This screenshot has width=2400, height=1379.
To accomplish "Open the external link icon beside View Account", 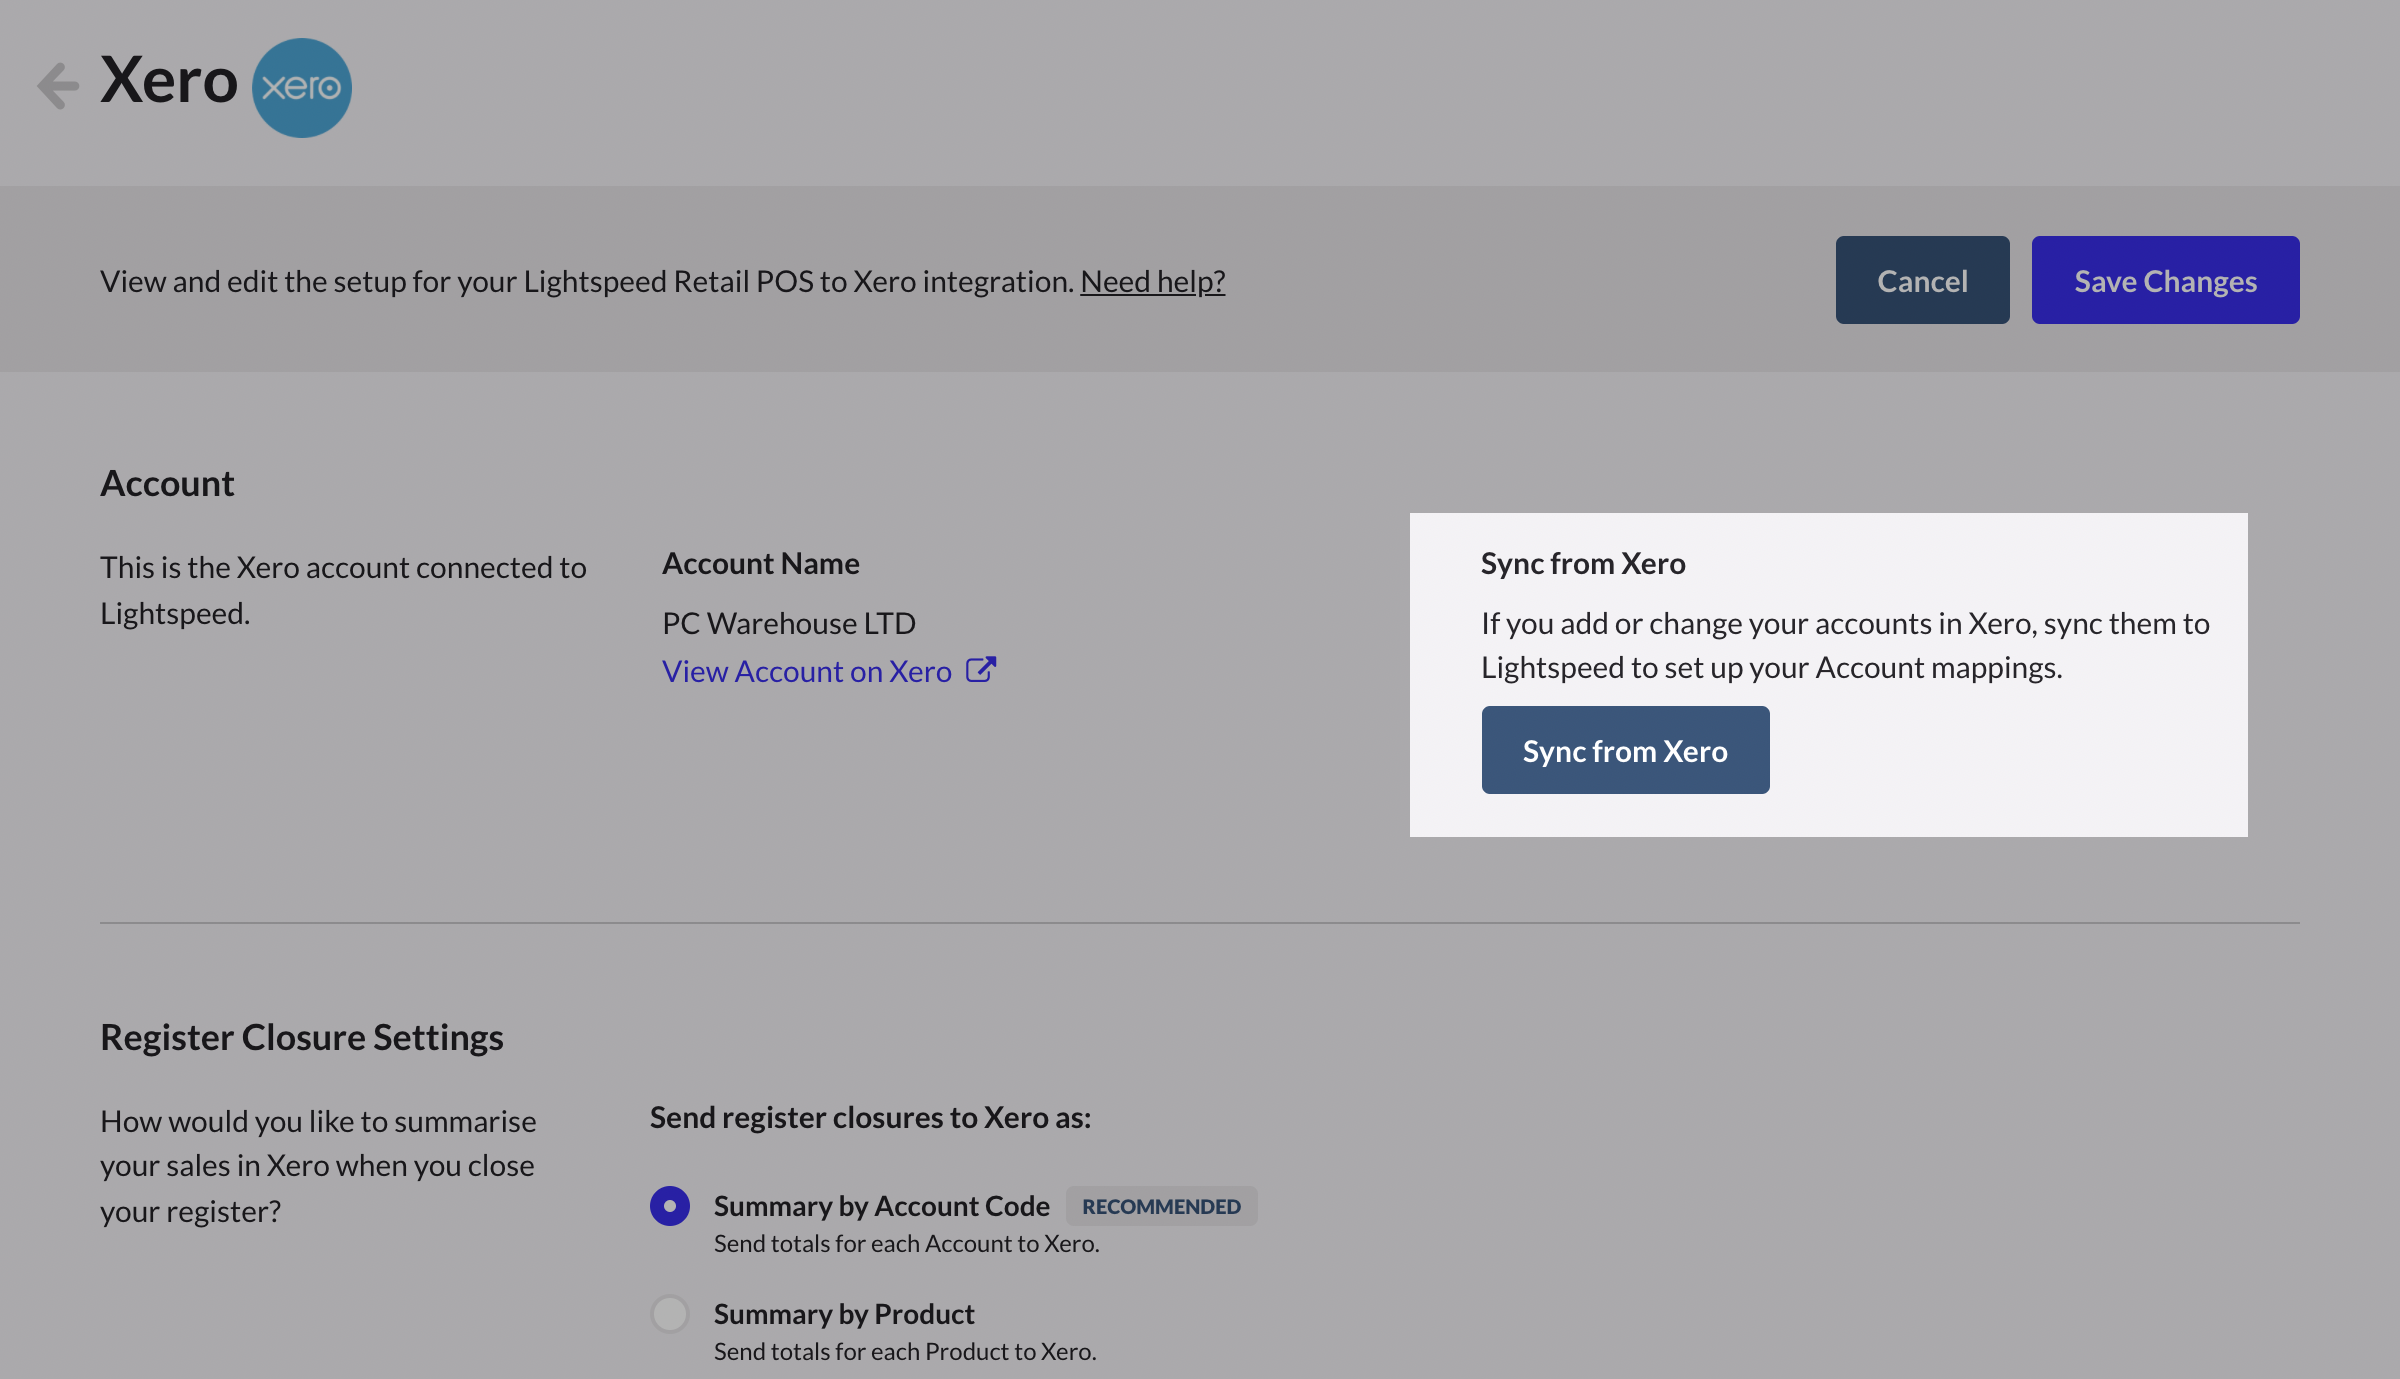I will point(981,669).
